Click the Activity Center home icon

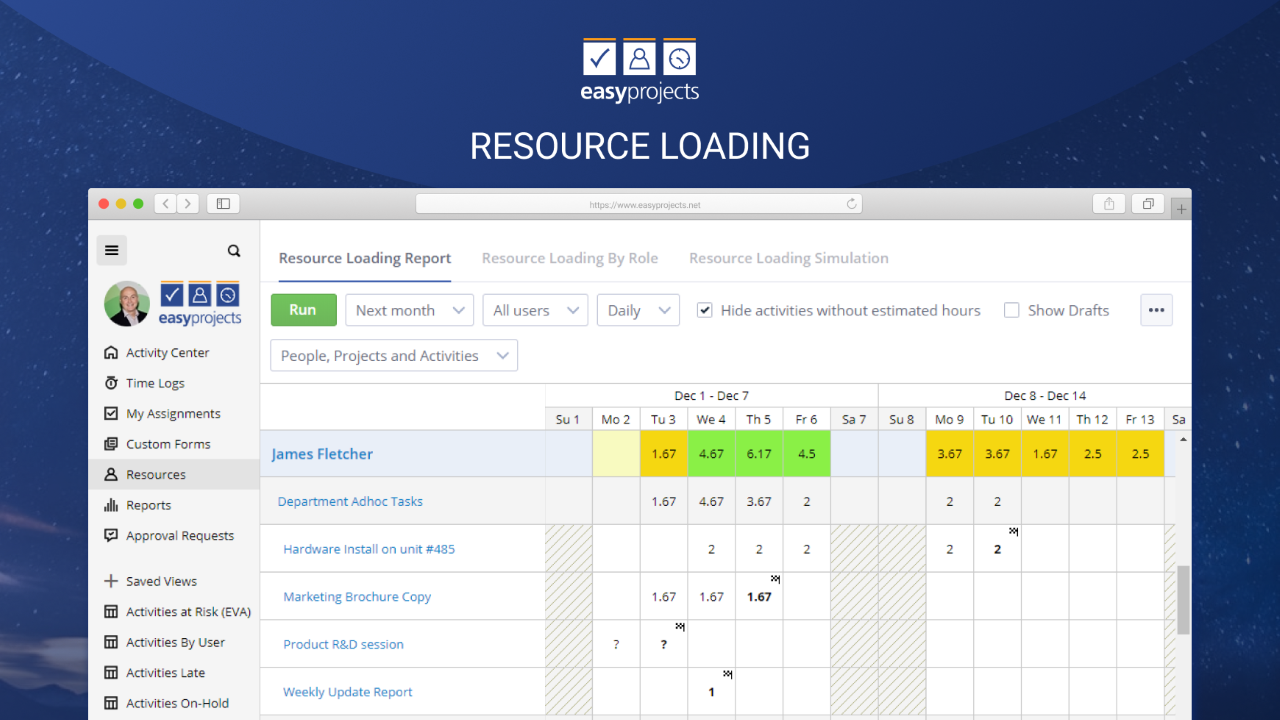[111, 353]
